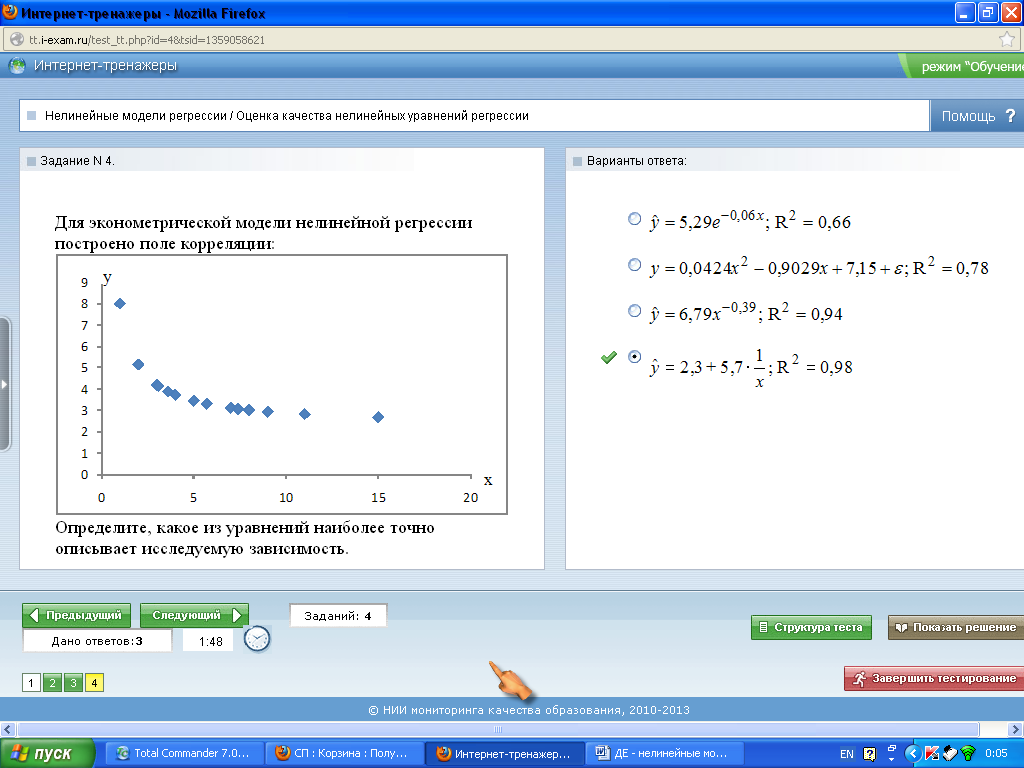Screen dimensions: 1024x768
Task: Click the Интернет-тренажеры globe logo
Action: click(17, 65)
